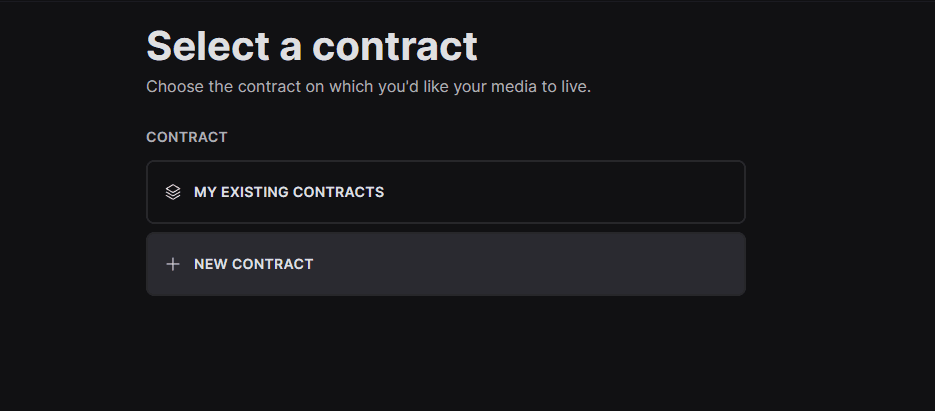Expand the My Existing Contracts card

pyautogui.click(x=446, y=192)
